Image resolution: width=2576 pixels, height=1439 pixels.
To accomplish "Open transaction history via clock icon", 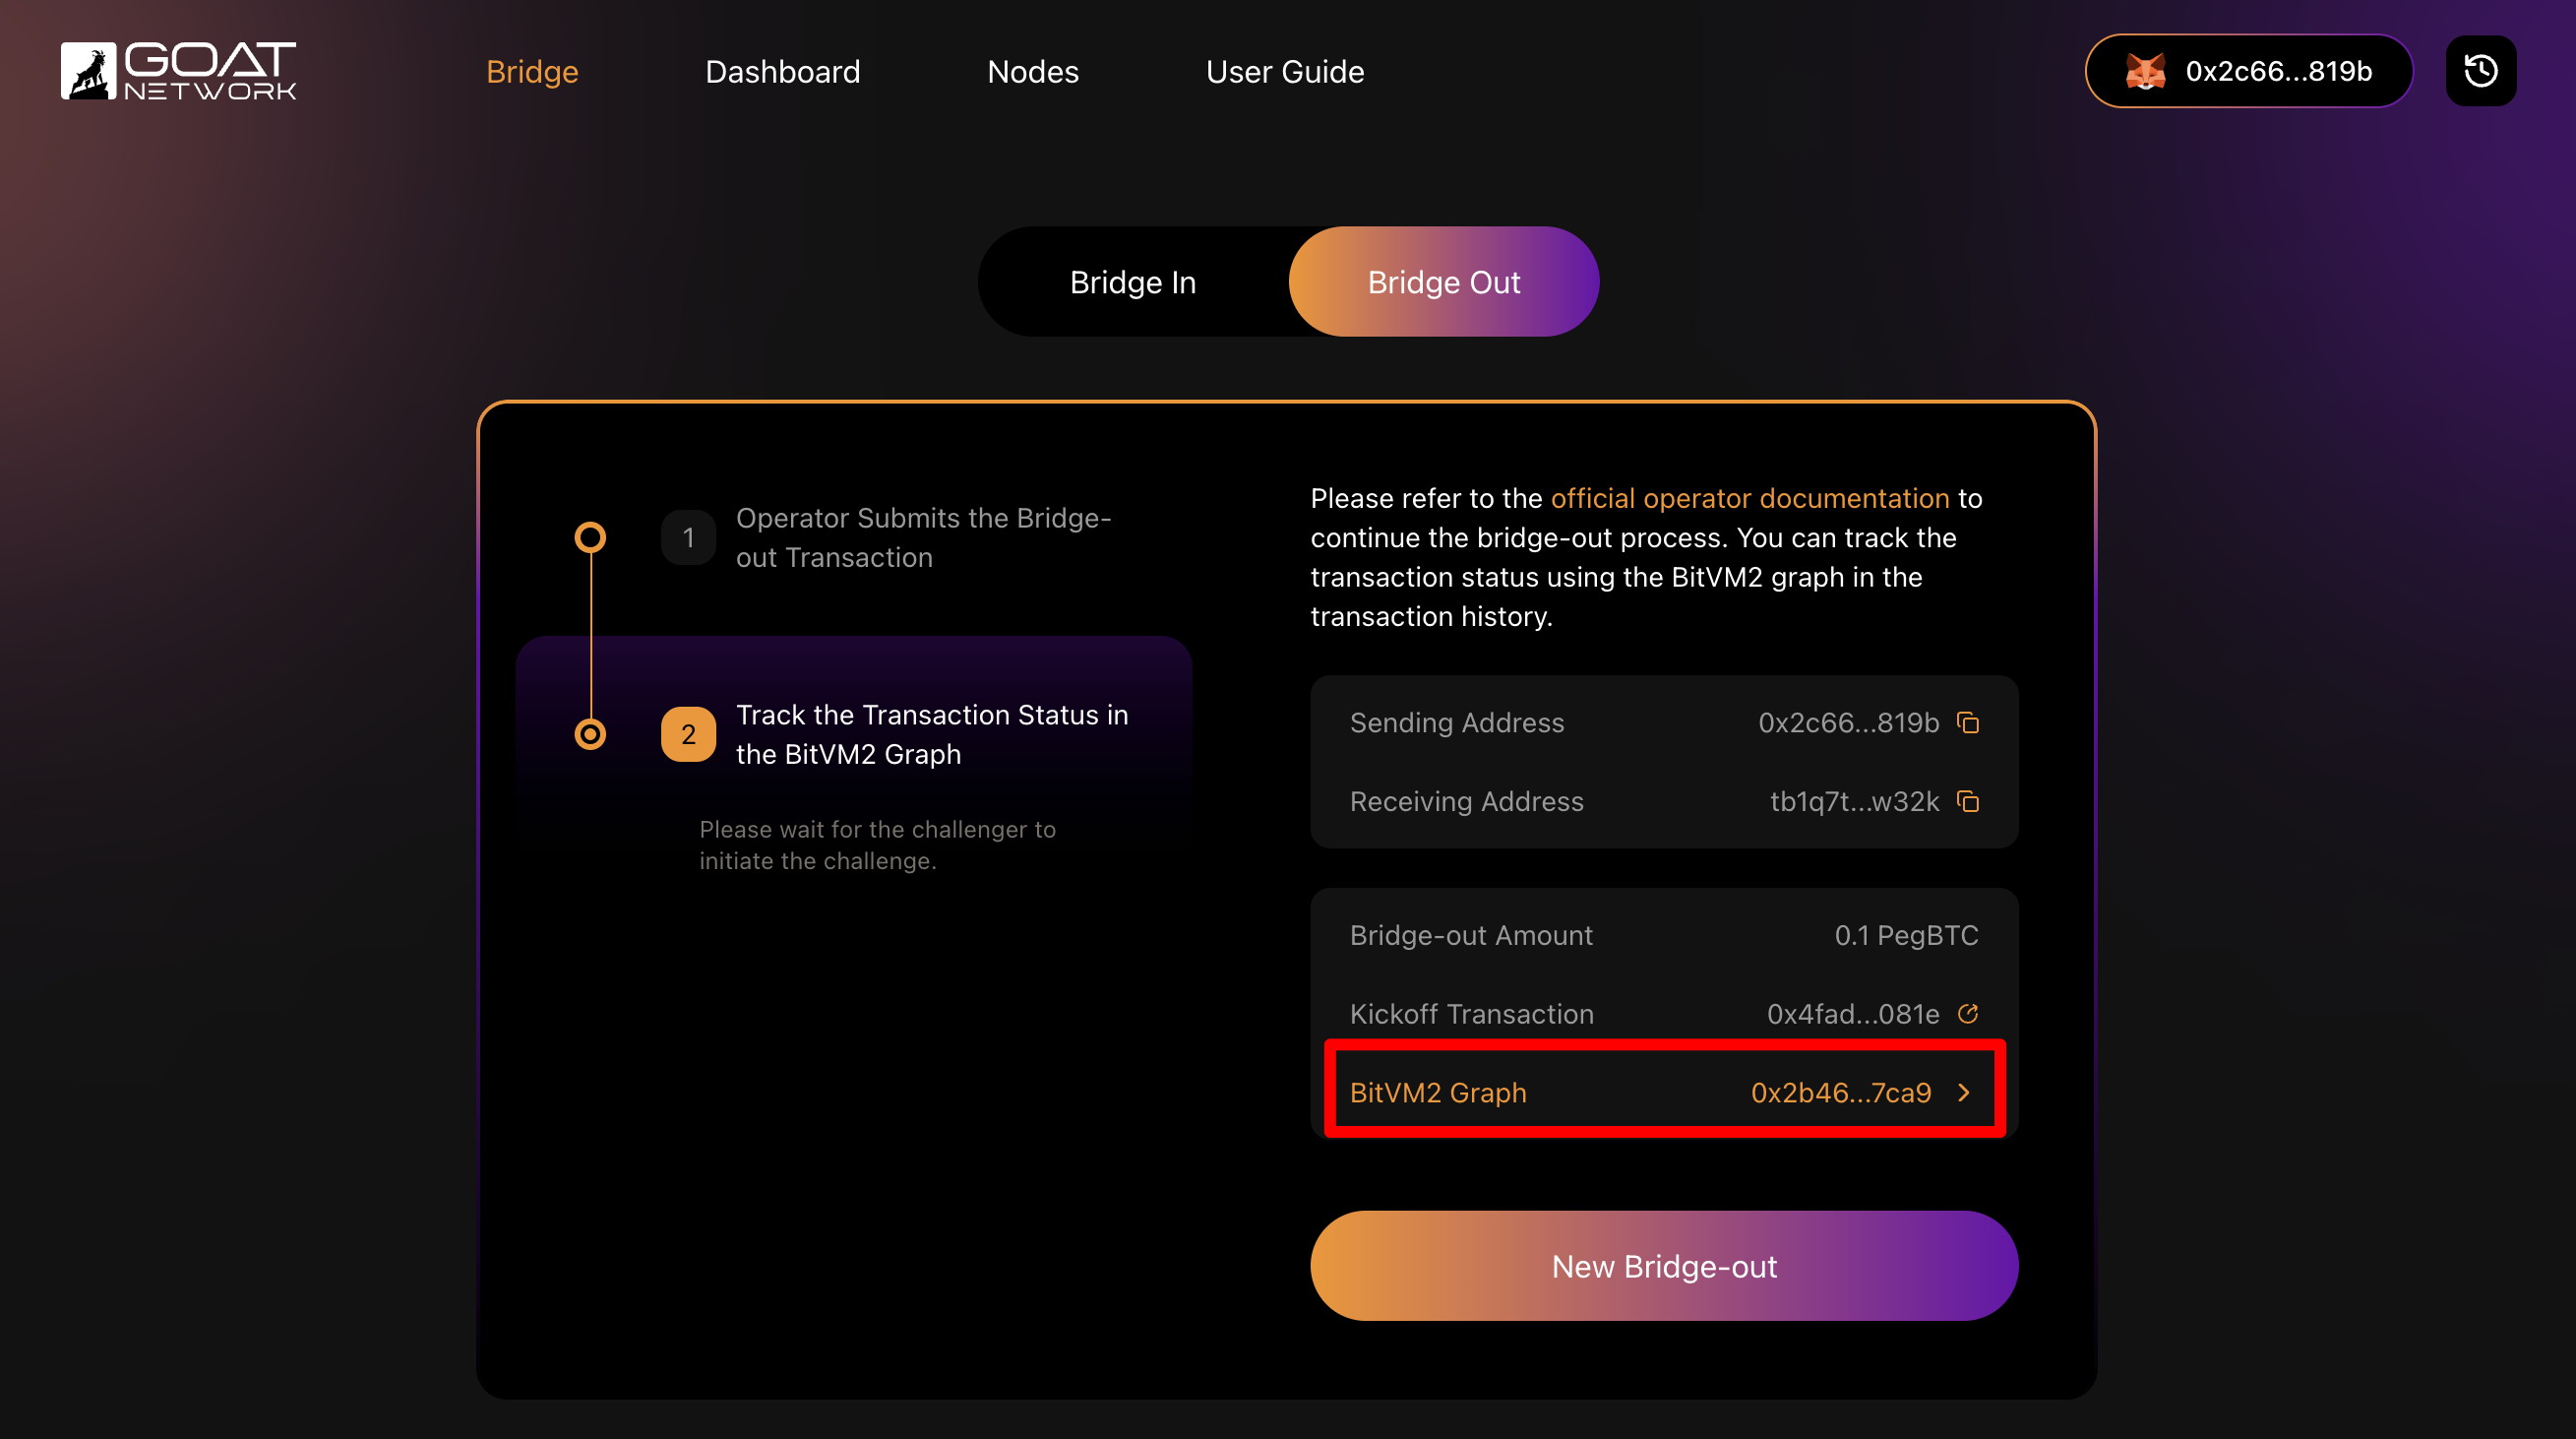I will tap(2481, 70).
